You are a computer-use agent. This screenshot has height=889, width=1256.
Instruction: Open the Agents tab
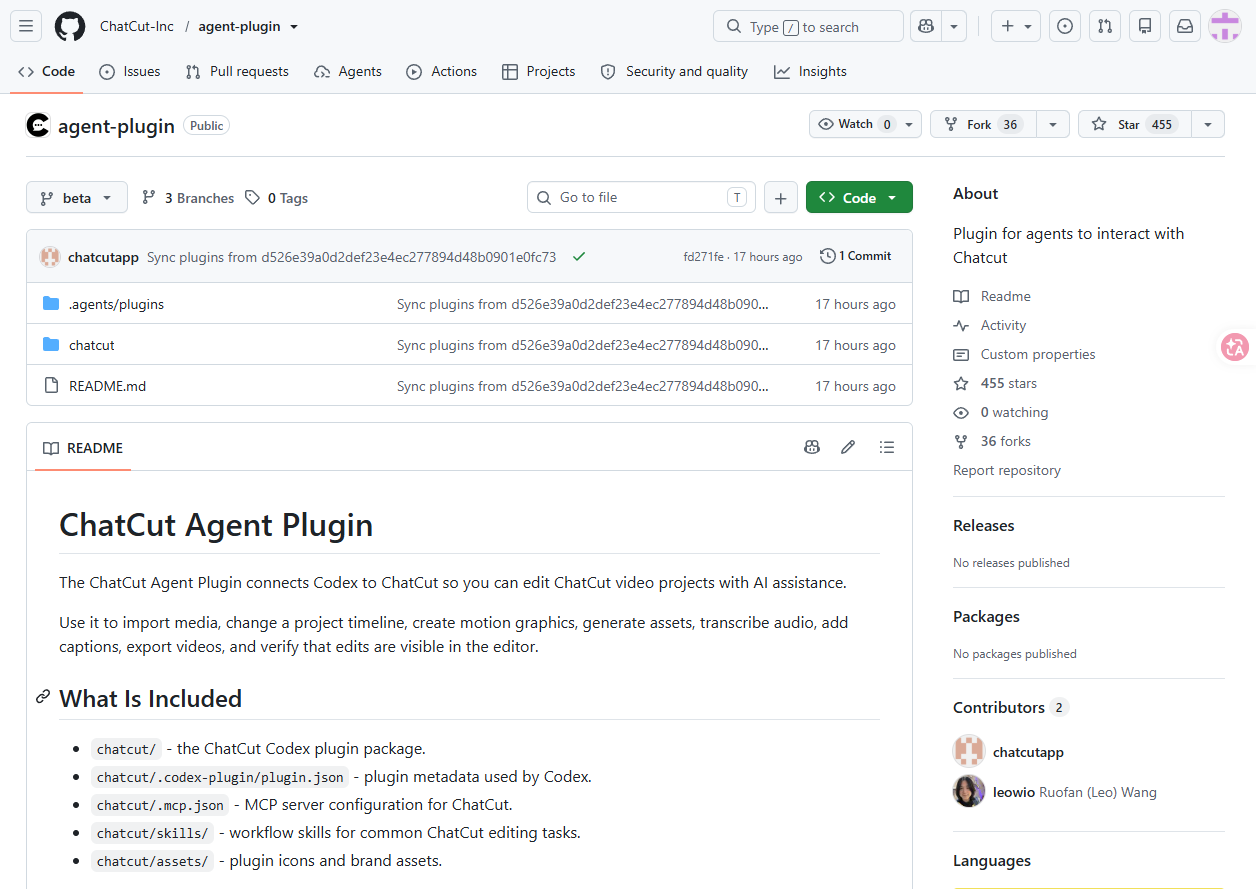348,71
